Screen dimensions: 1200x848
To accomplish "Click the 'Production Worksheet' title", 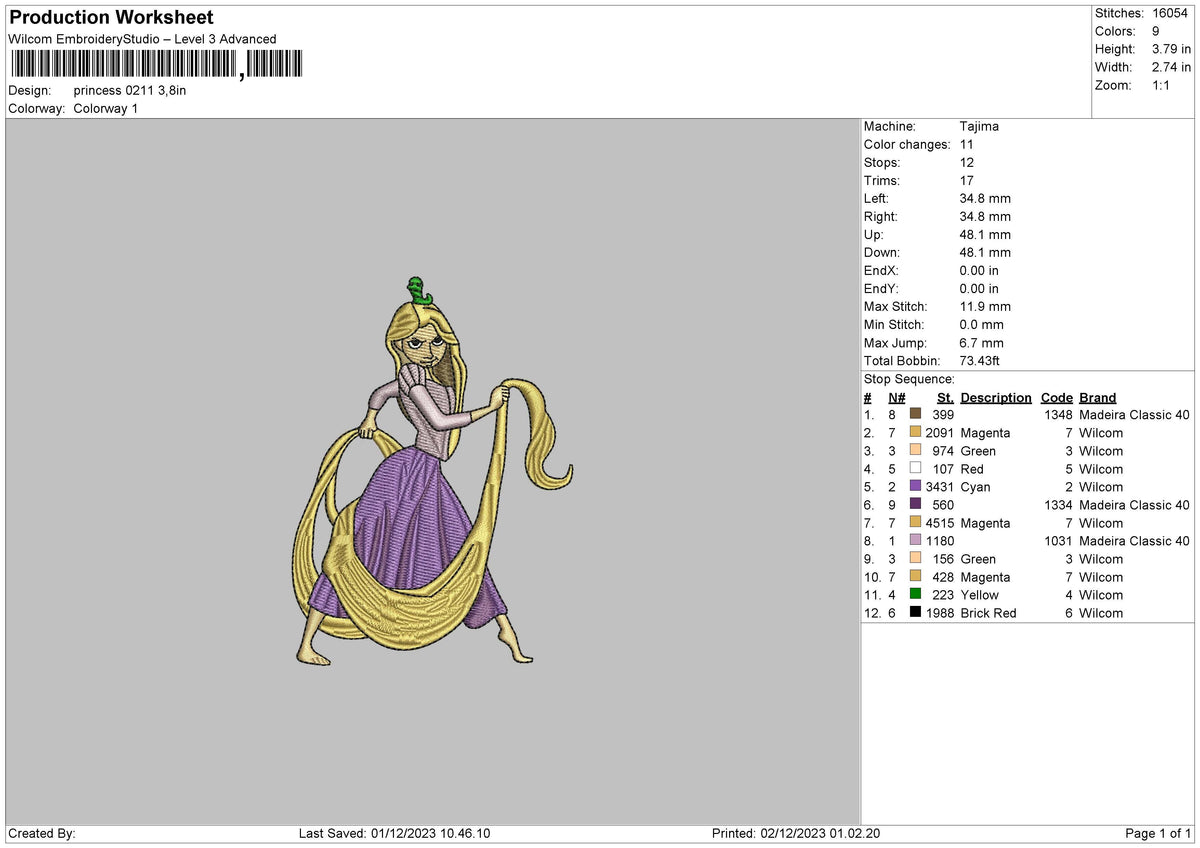I will click(111, 18).
